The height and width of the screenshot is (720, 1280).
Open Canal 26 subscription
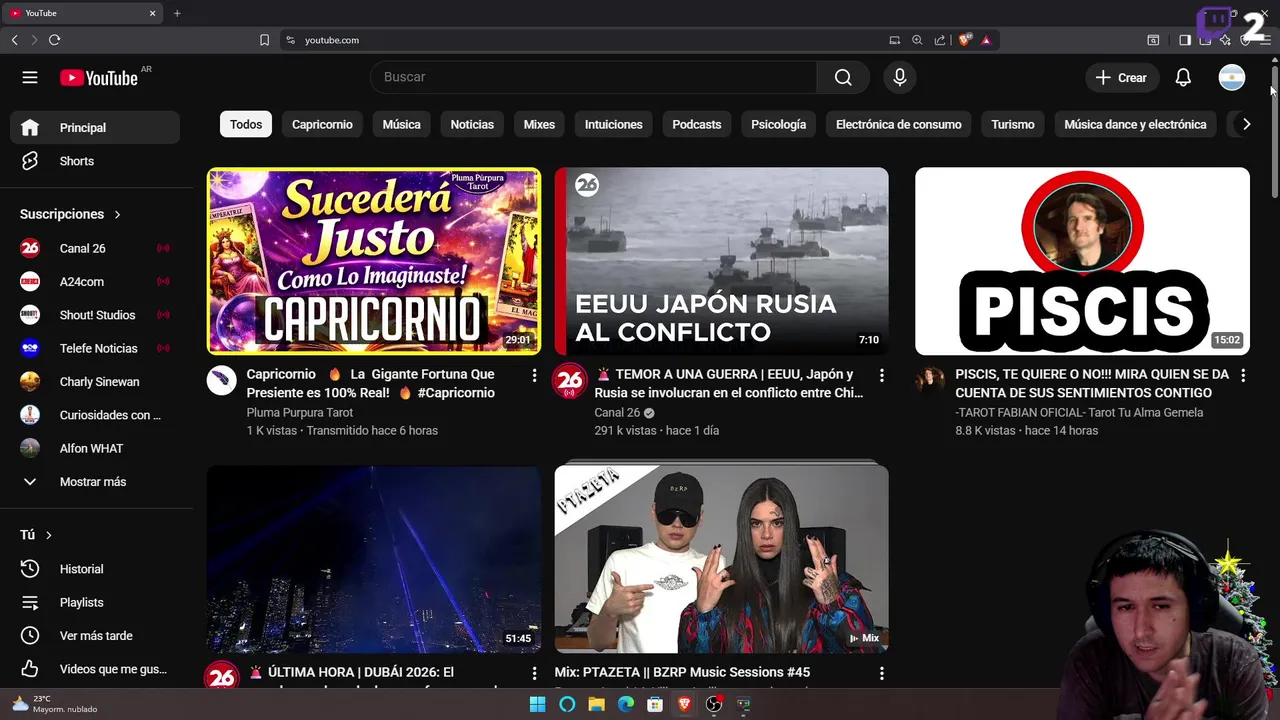click(x=95, y=248)
